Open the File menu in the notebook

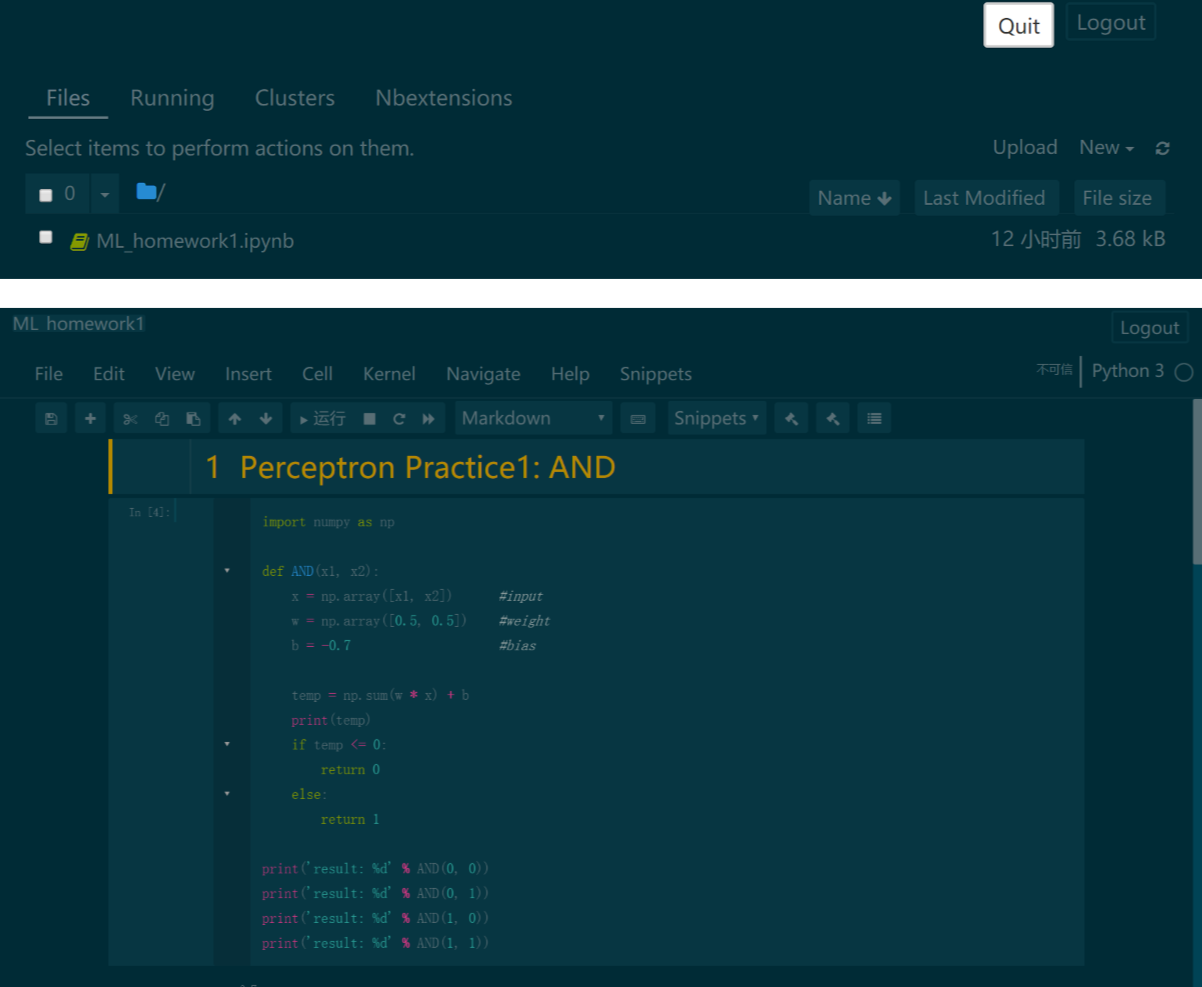tap(49, 374)
